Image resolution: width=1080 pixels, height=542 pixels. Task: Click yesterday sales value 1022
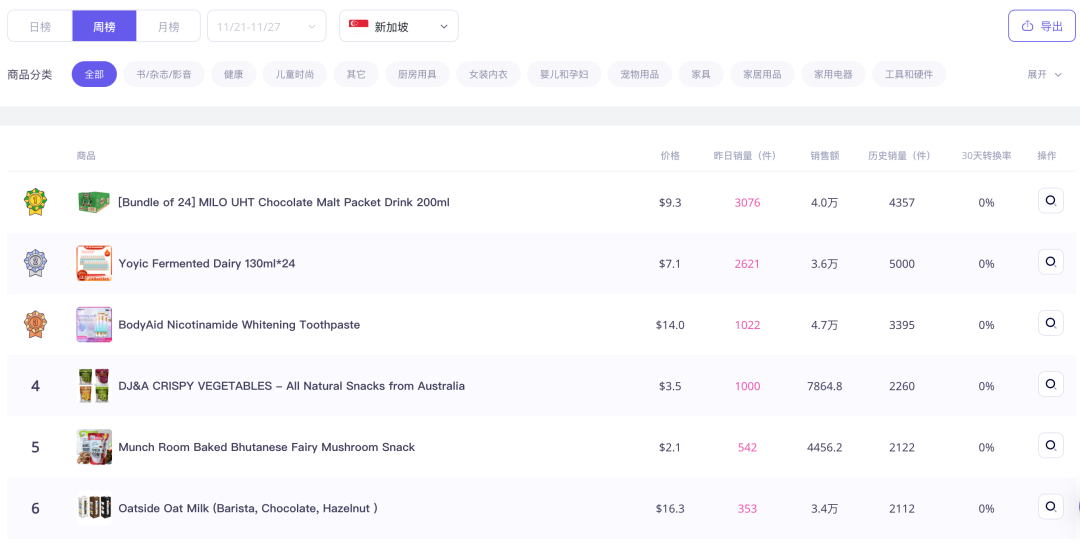coord(747,325)
